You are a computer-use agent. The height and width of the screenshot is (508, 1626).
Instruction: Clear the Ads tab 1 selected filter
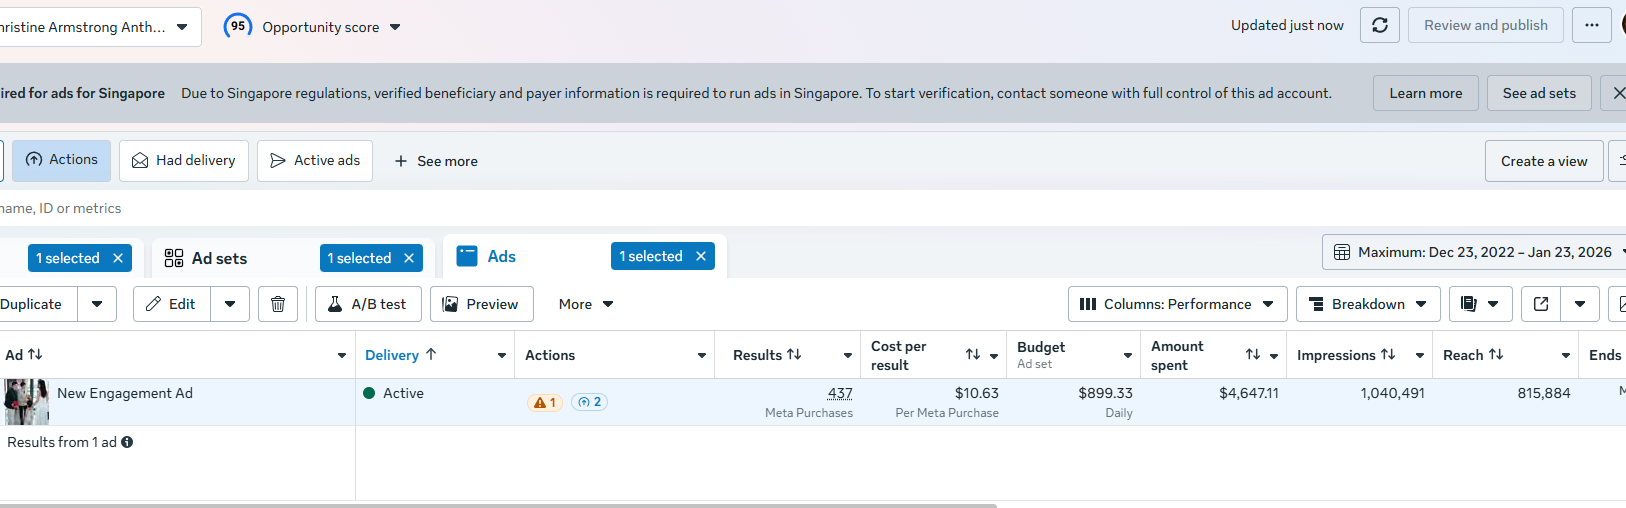pos(701,256)
